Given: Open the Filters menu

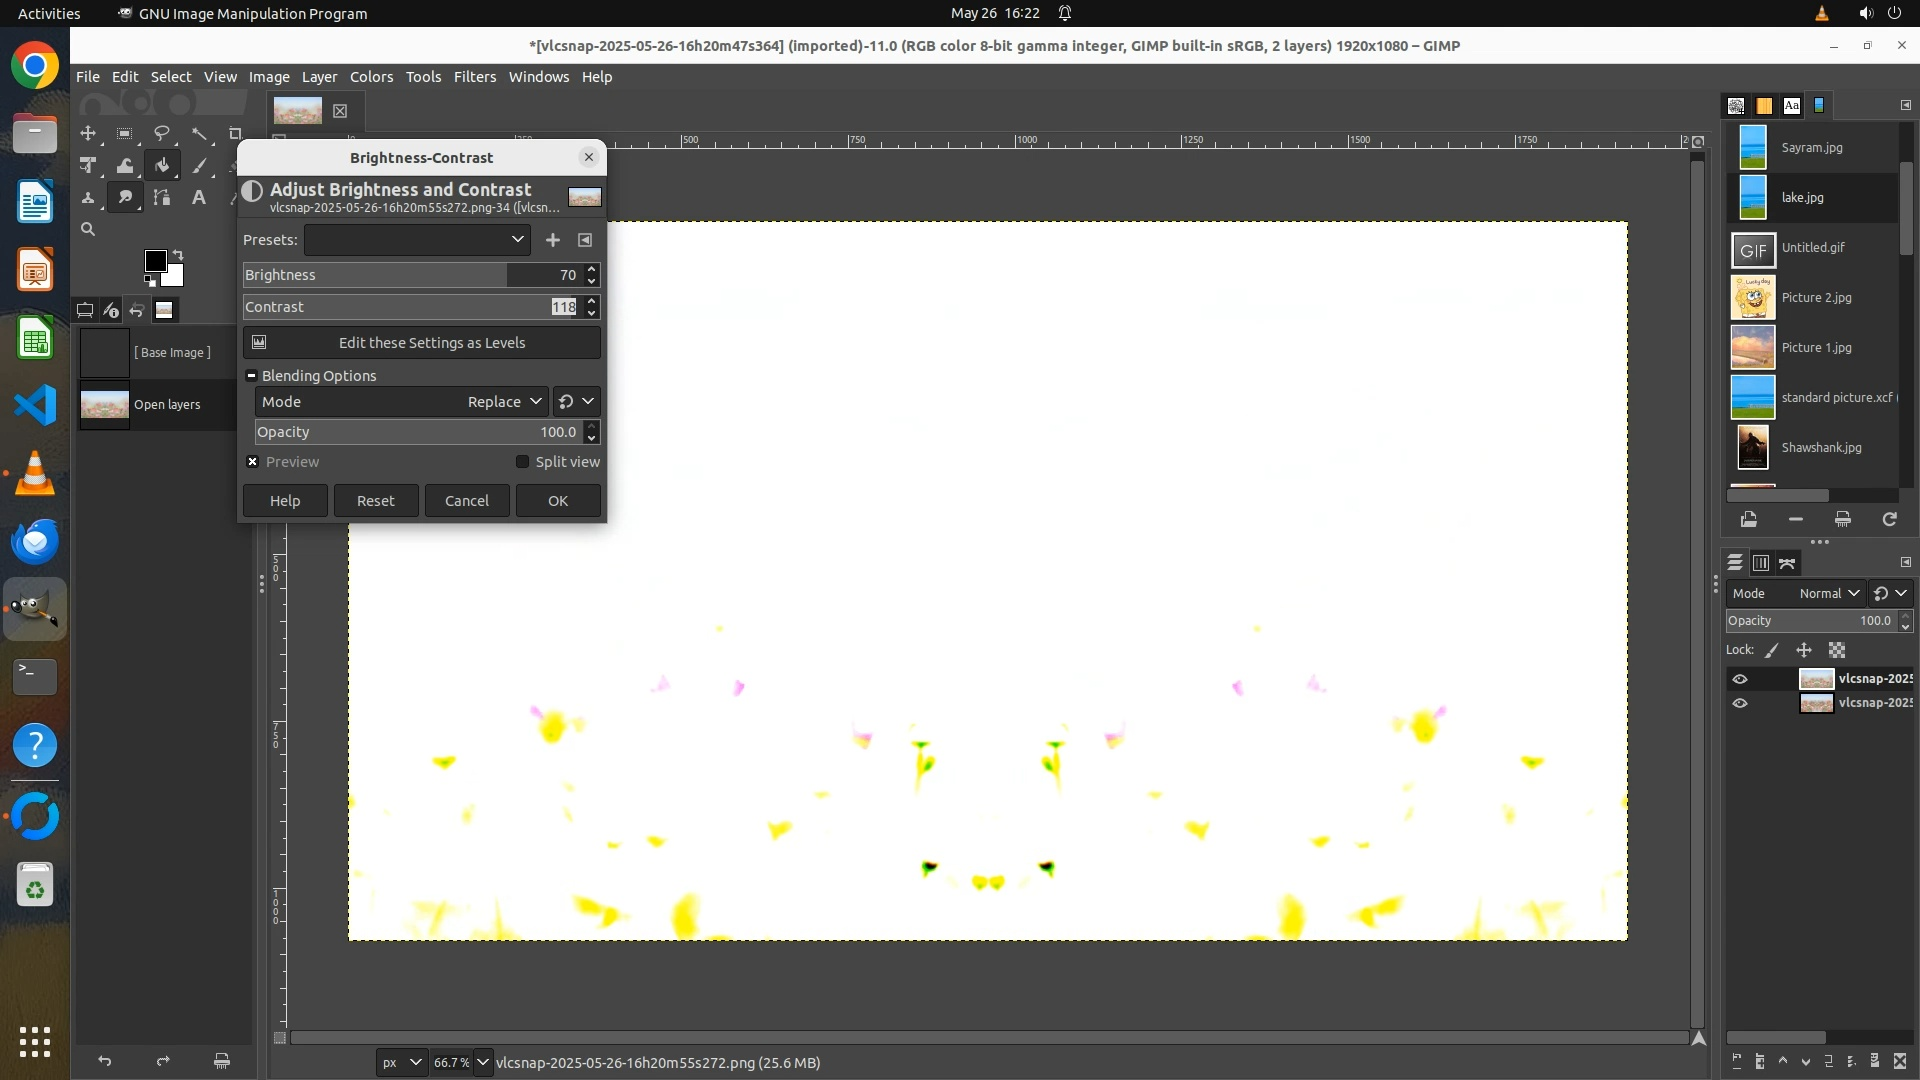Looking at the screenshot, I should tap(474, 77).
